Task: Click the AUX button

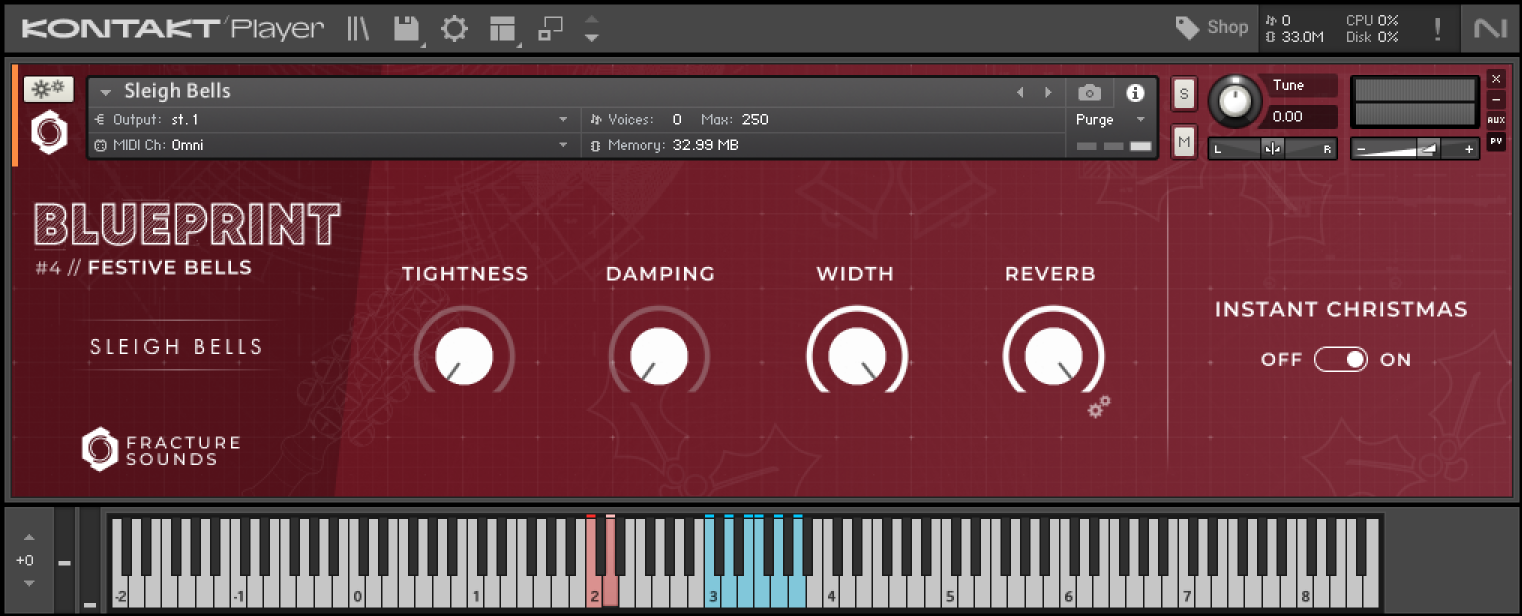Action: coord(1496,118)
